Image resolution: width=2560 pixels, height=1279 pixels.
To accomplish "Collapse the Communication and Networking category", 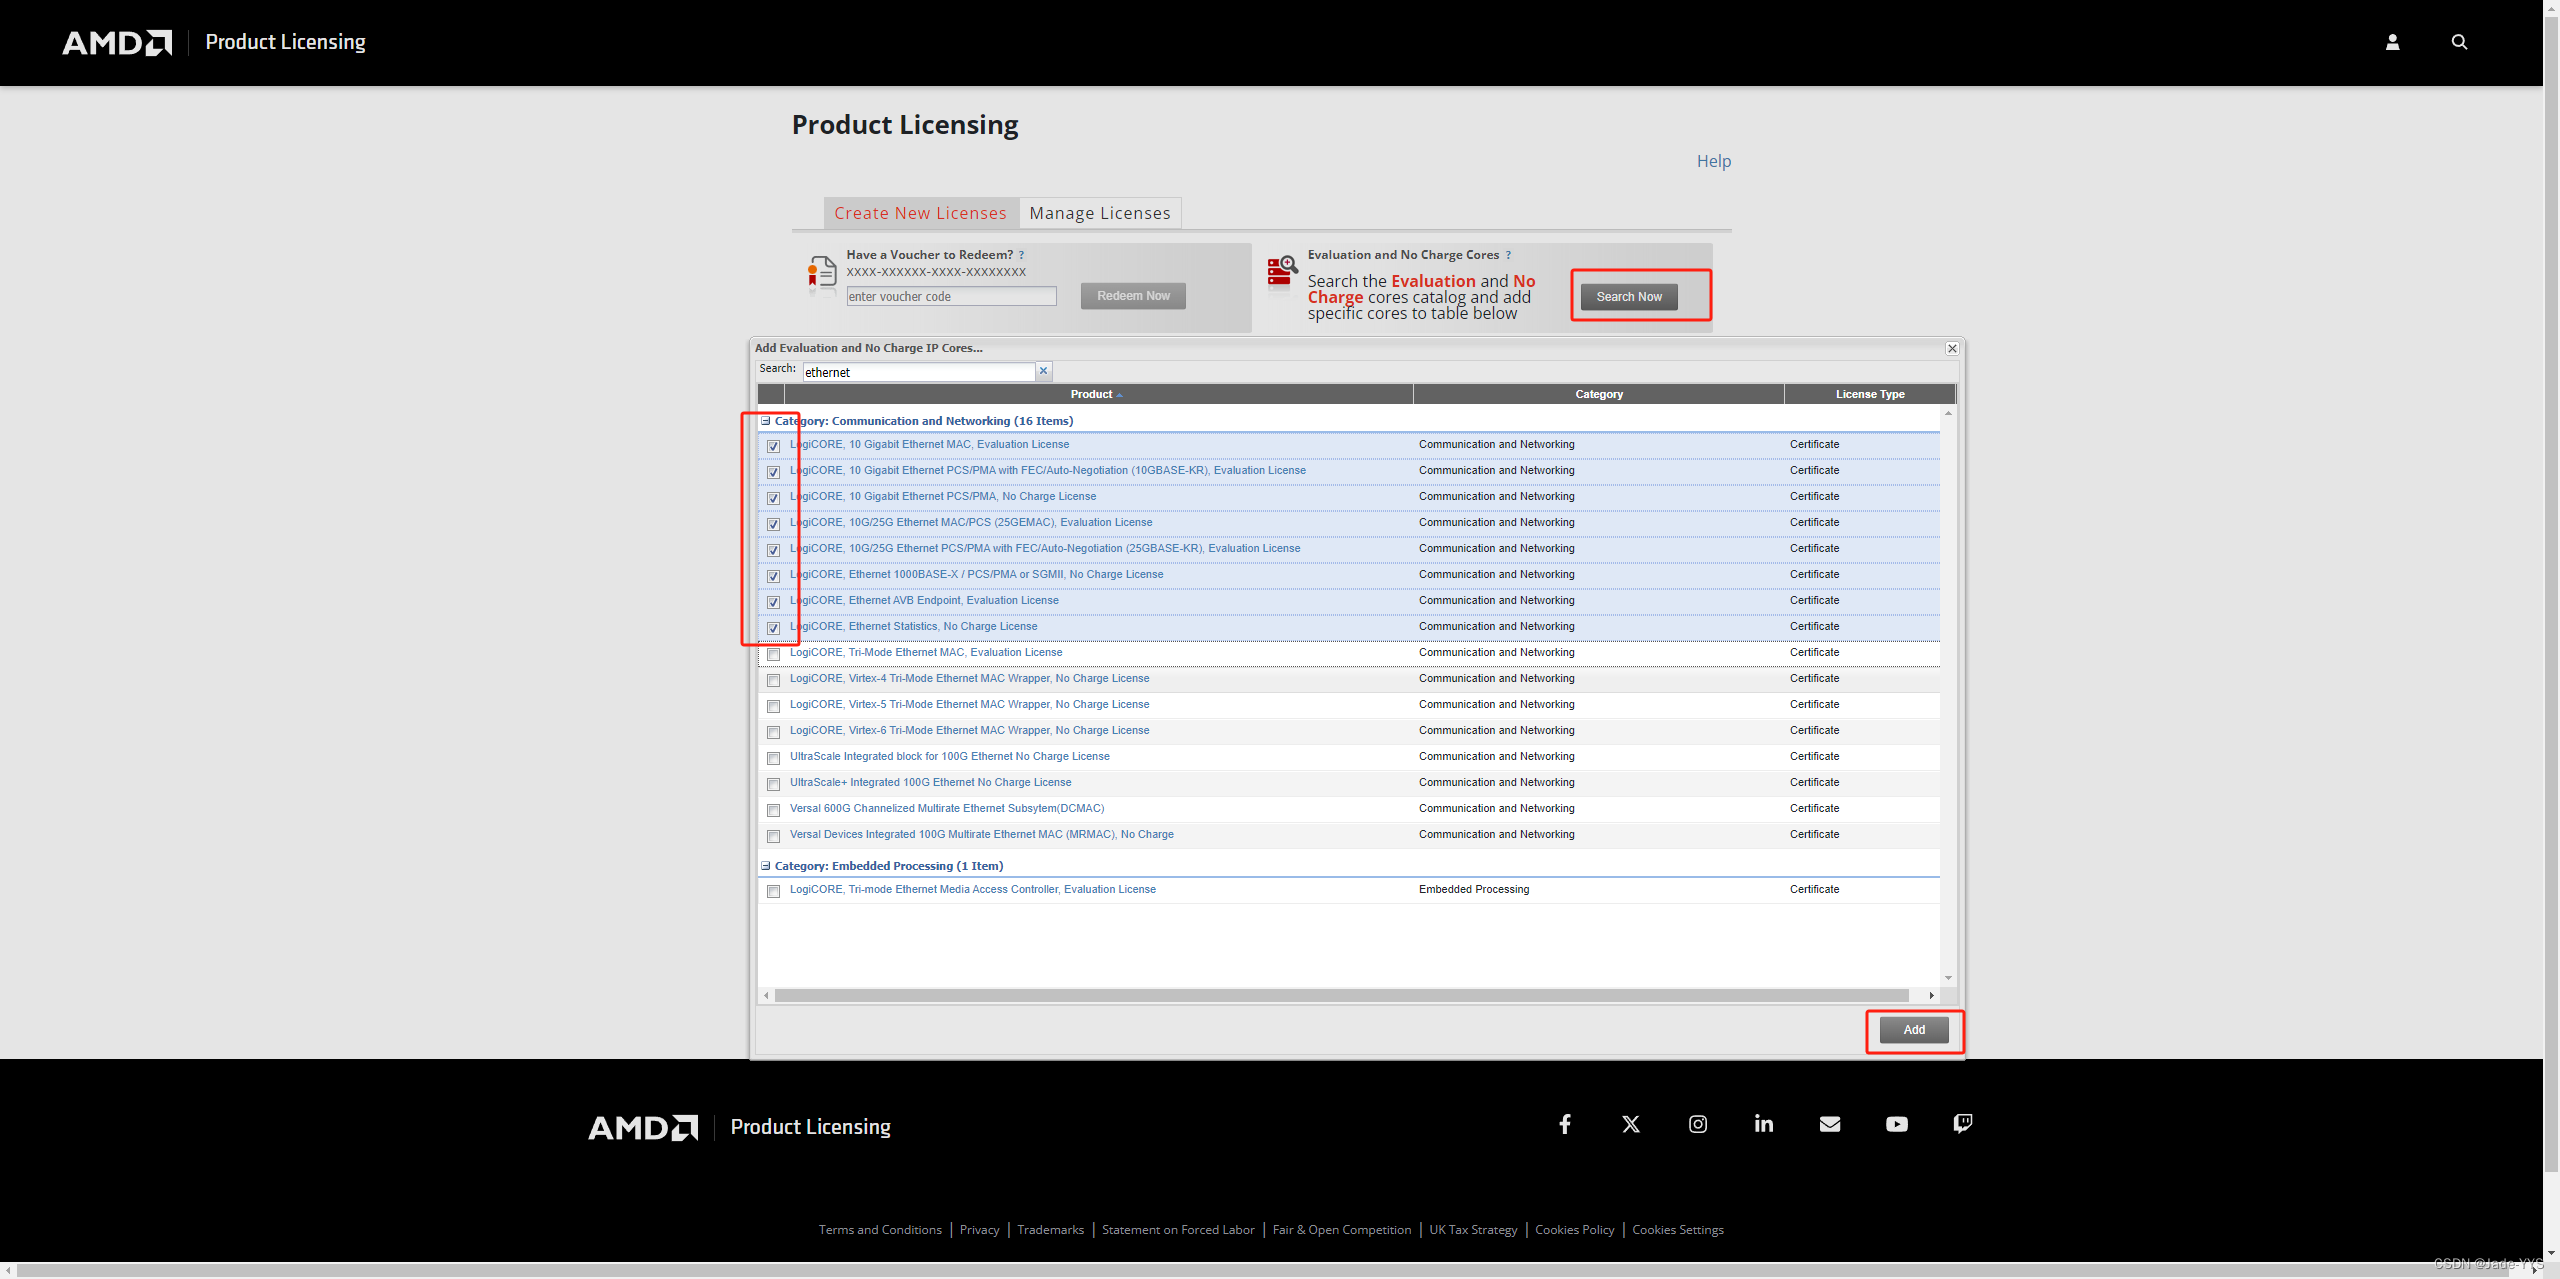I will [766, 421].
